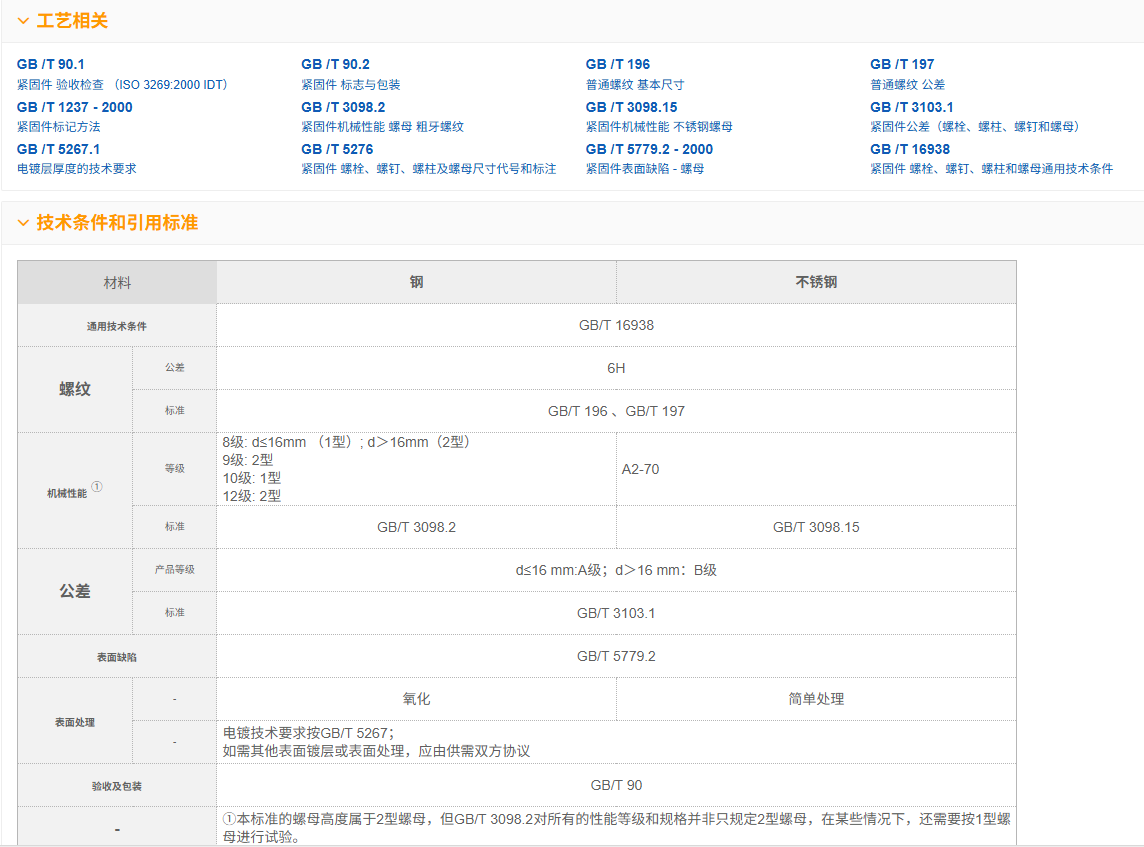The width and height of the screenshot is (1144, 847).
Task: Open the GB/T 90.2 标志与包装 link
Action: pyautogui.click(x=335, y=64)
